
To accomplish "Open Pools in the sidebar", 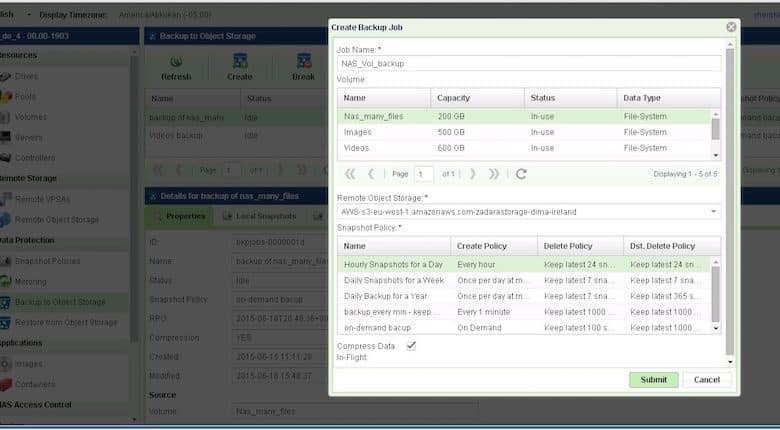I will [x=25, y=97].
